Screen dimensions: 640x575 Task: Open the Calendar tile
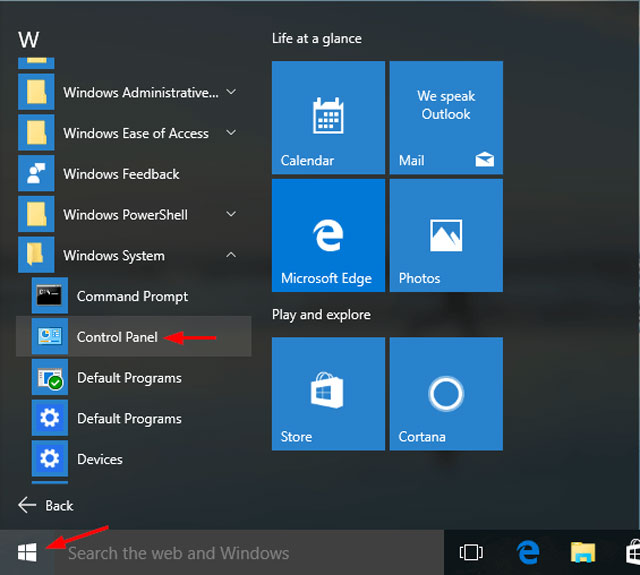[328, 118]
